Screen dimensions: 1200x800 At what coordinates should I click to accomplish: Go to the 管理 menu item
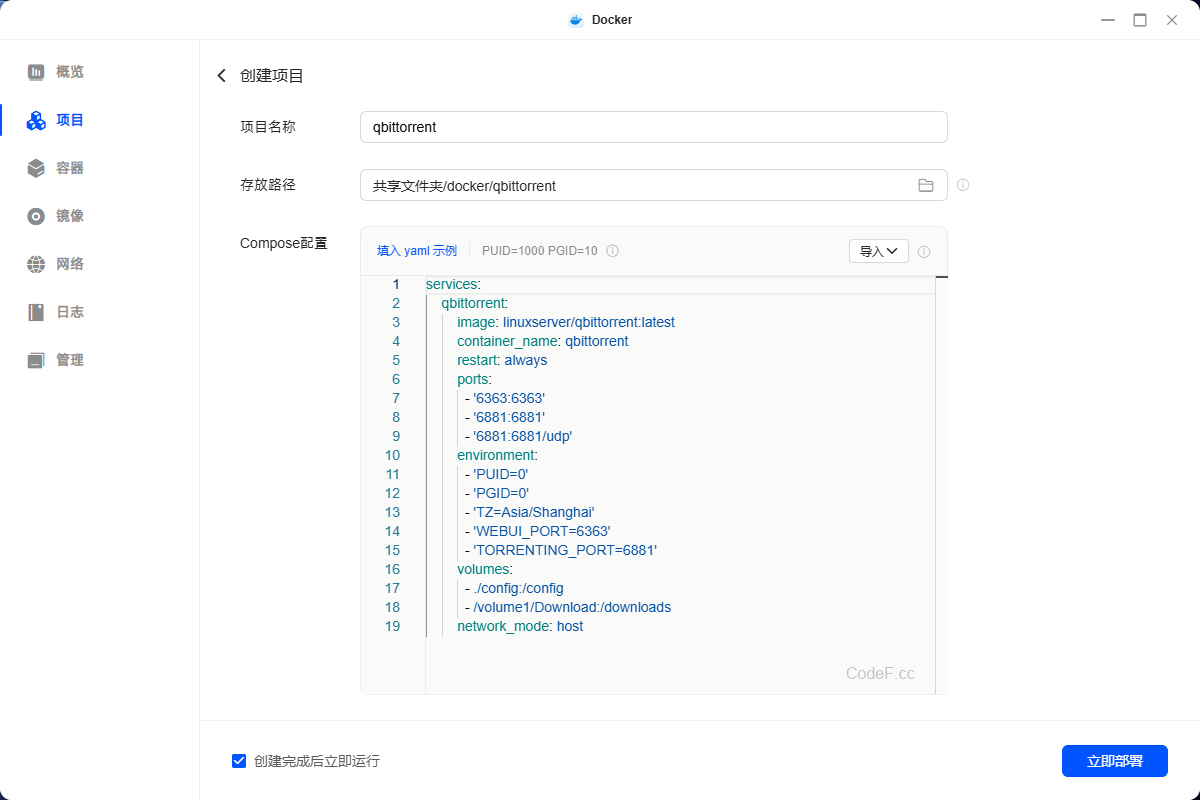click(70, 360)
